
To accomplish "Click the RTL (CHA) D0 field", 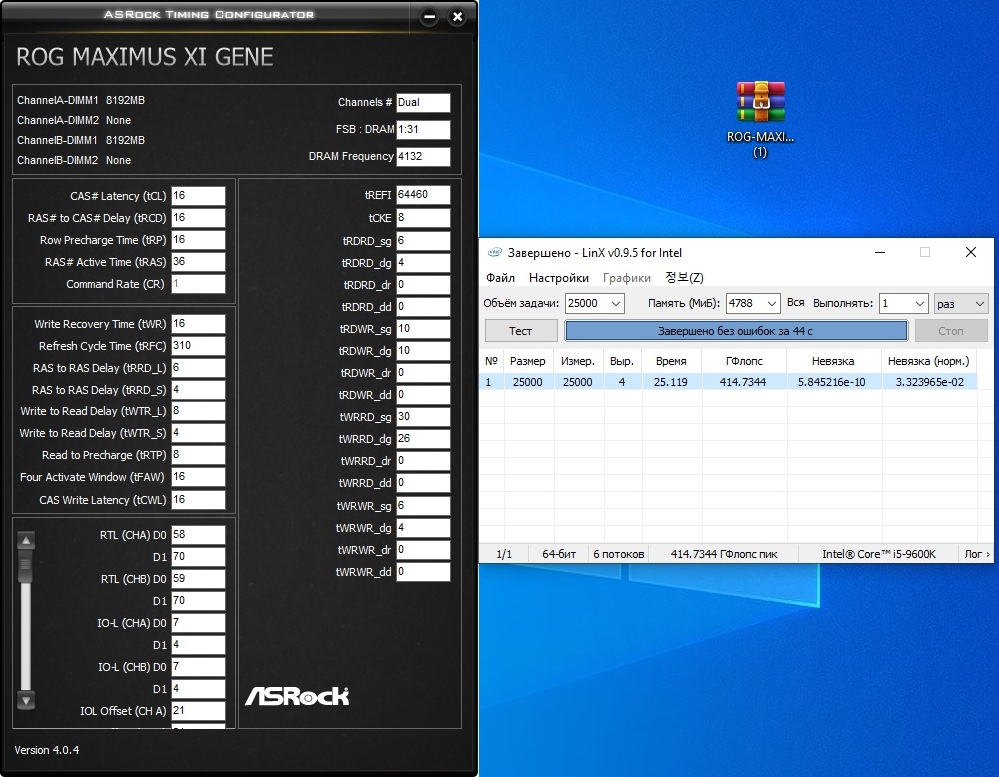I will coord(198,535).
